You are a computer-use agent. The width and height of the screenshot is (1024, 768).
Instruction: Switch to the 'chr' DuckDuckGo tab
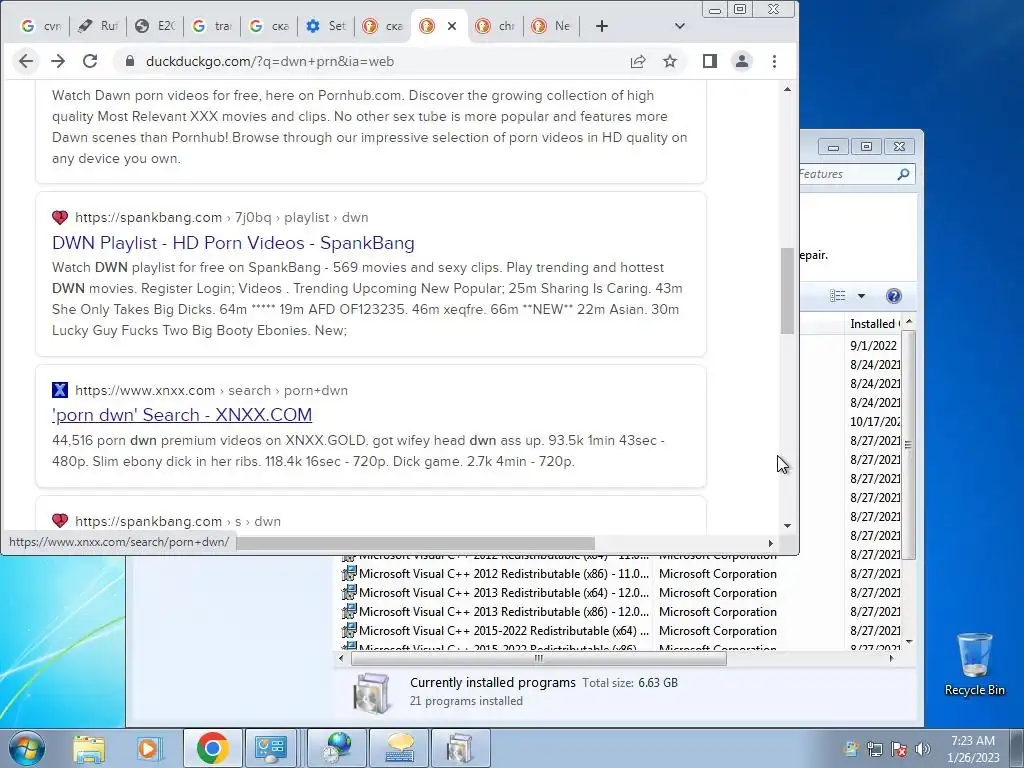pyautogui.click(x=495, y=26)
